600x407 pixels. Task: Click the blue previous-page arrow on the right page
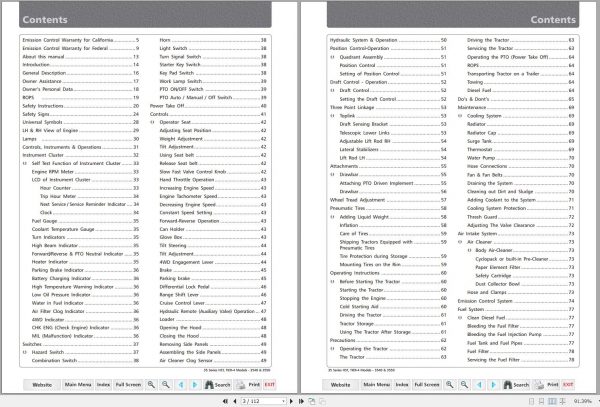click(480, 384)
